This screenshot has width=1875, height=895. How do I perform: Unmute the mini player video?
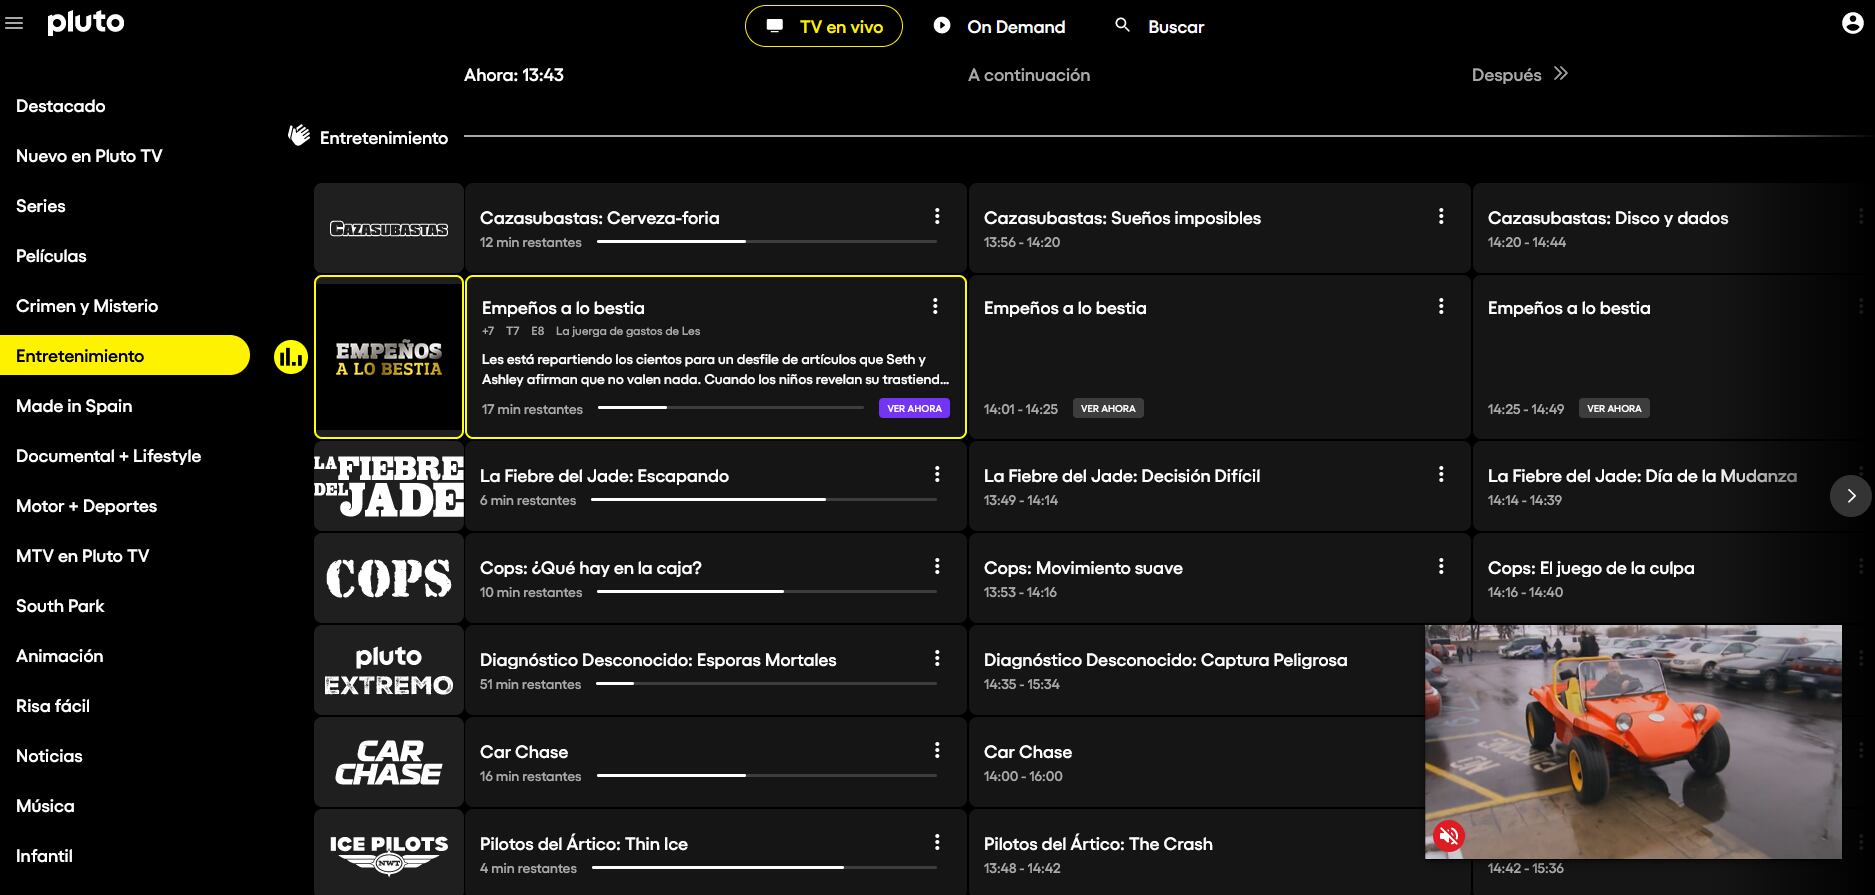tap(1449, 835)
